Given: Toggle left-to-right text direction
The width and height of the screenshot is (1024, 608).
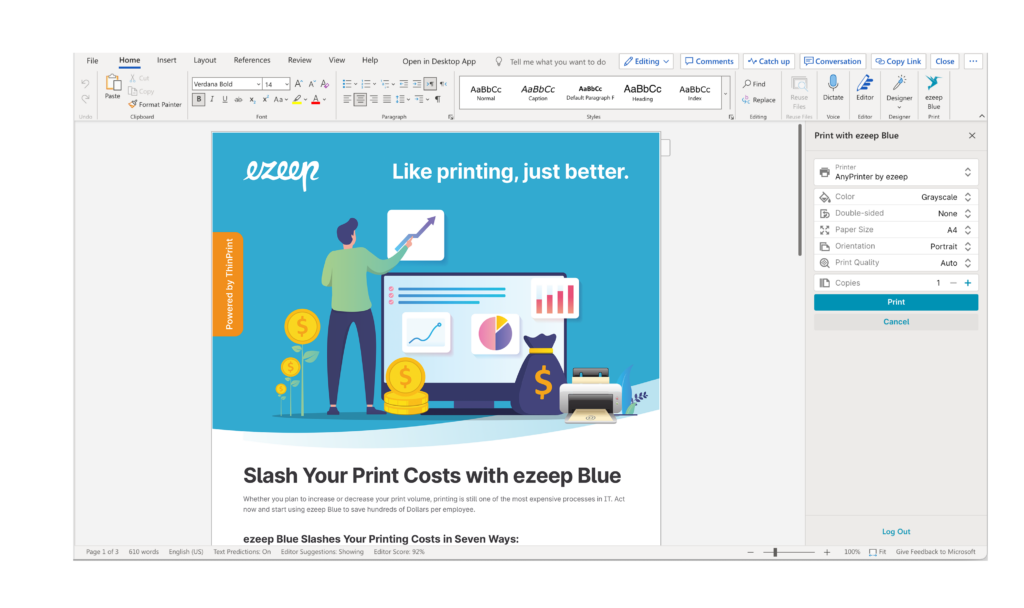Looking at the screenshot, I should (430, 84).
